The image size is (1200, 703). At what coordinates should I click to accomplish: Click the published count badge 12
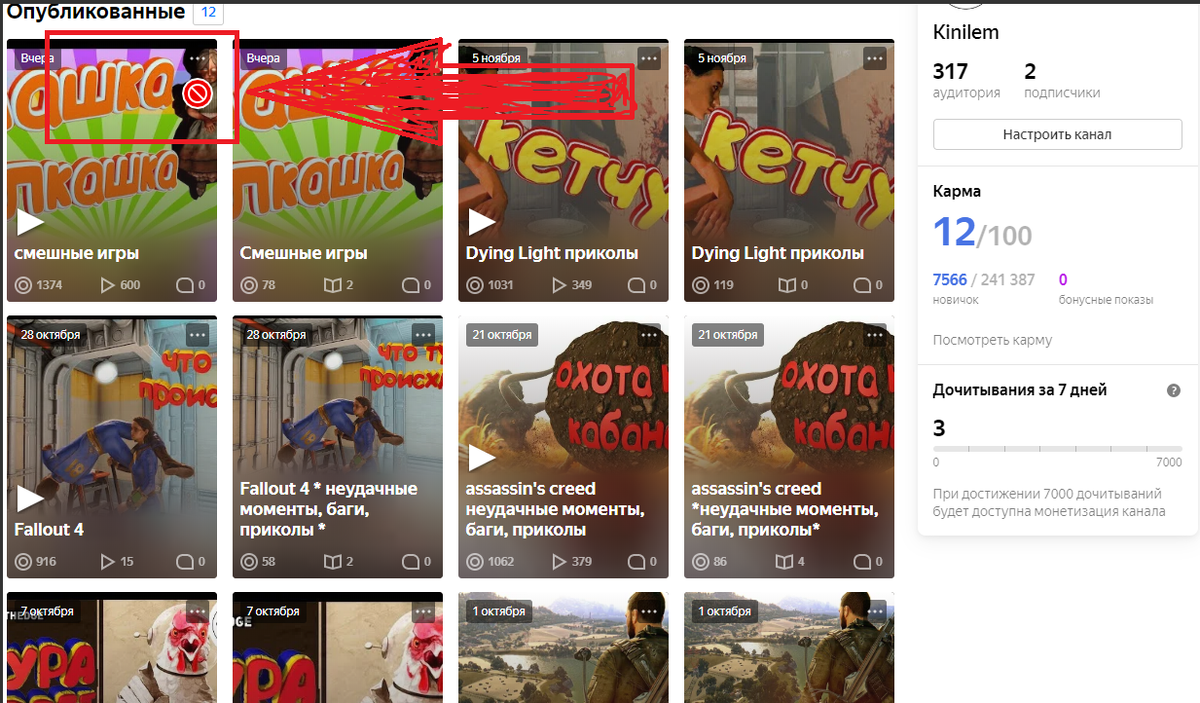(x=208, y=13)
